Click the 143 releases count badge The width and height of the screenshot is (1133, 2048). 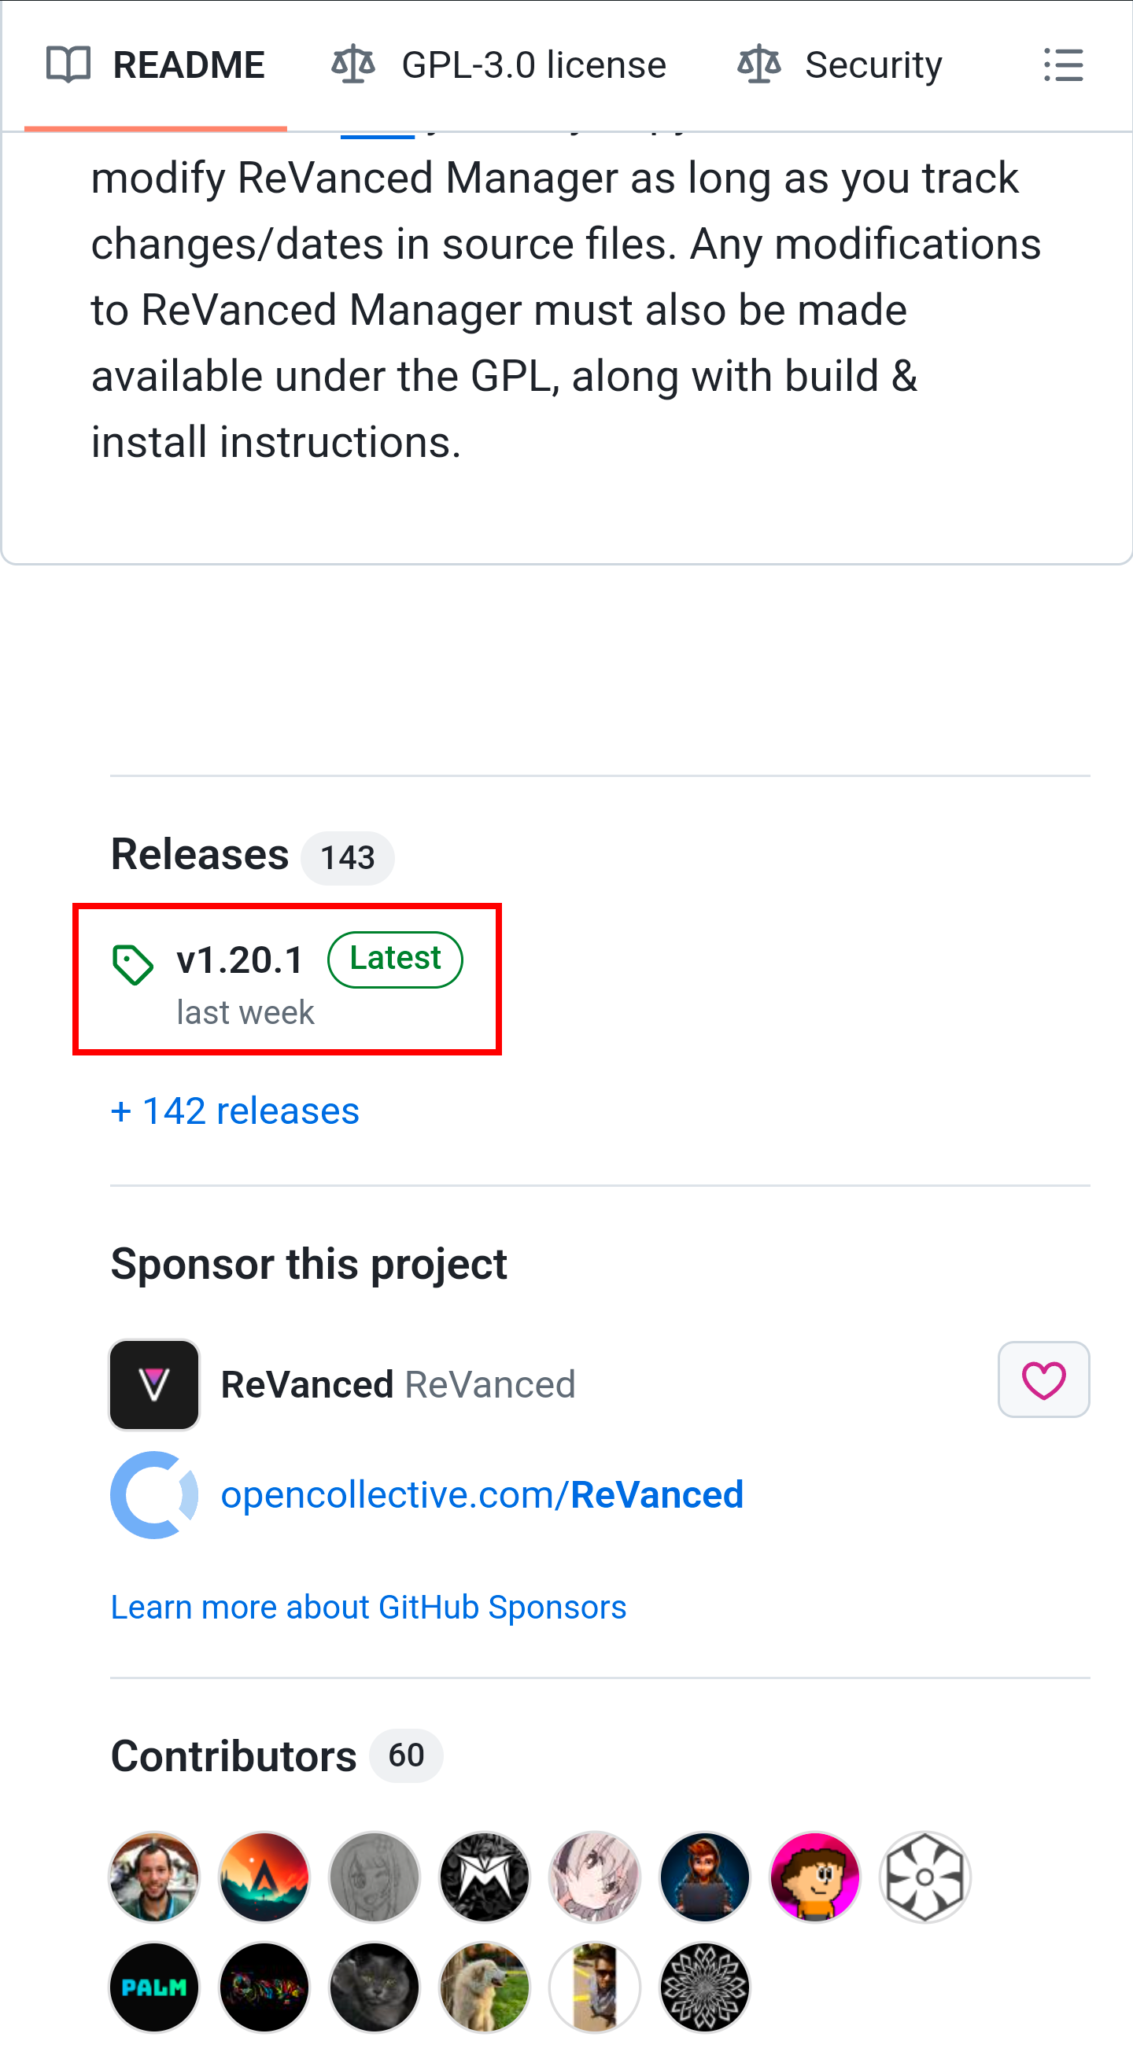347,857
